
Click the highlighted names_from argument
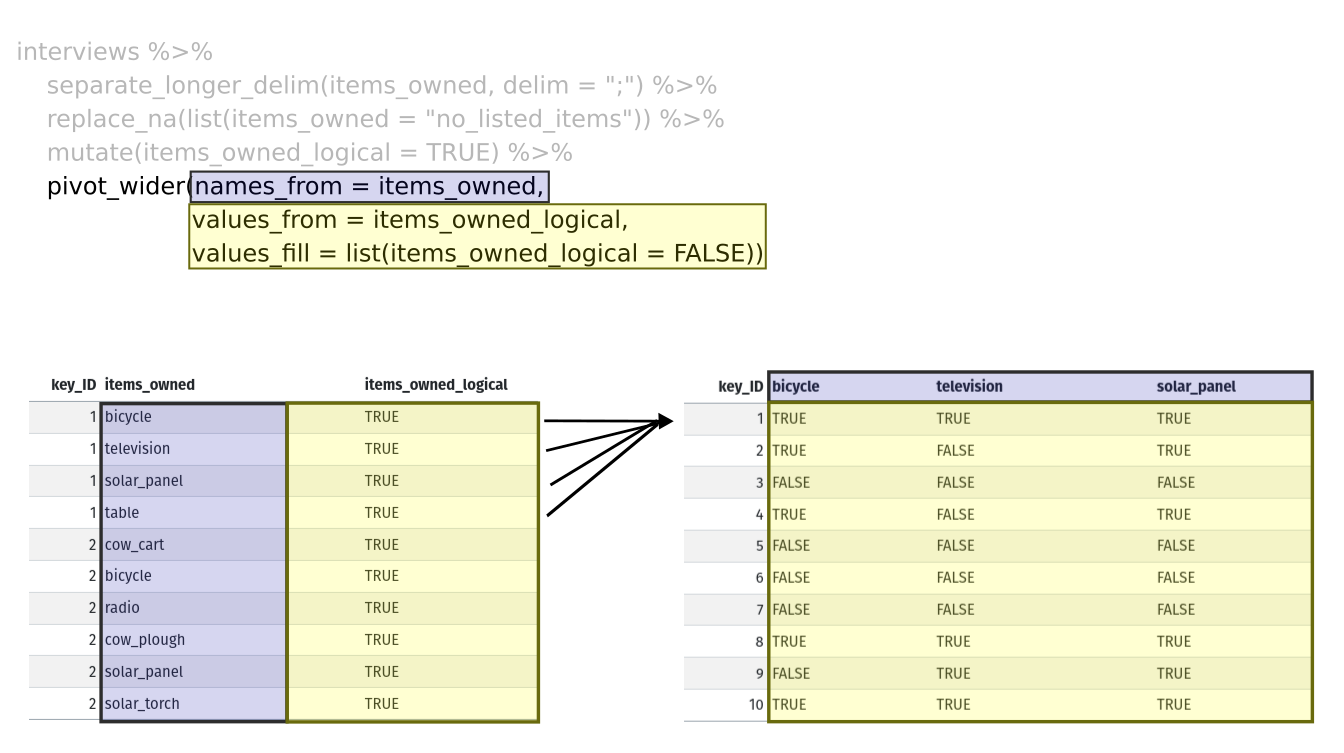368,186
